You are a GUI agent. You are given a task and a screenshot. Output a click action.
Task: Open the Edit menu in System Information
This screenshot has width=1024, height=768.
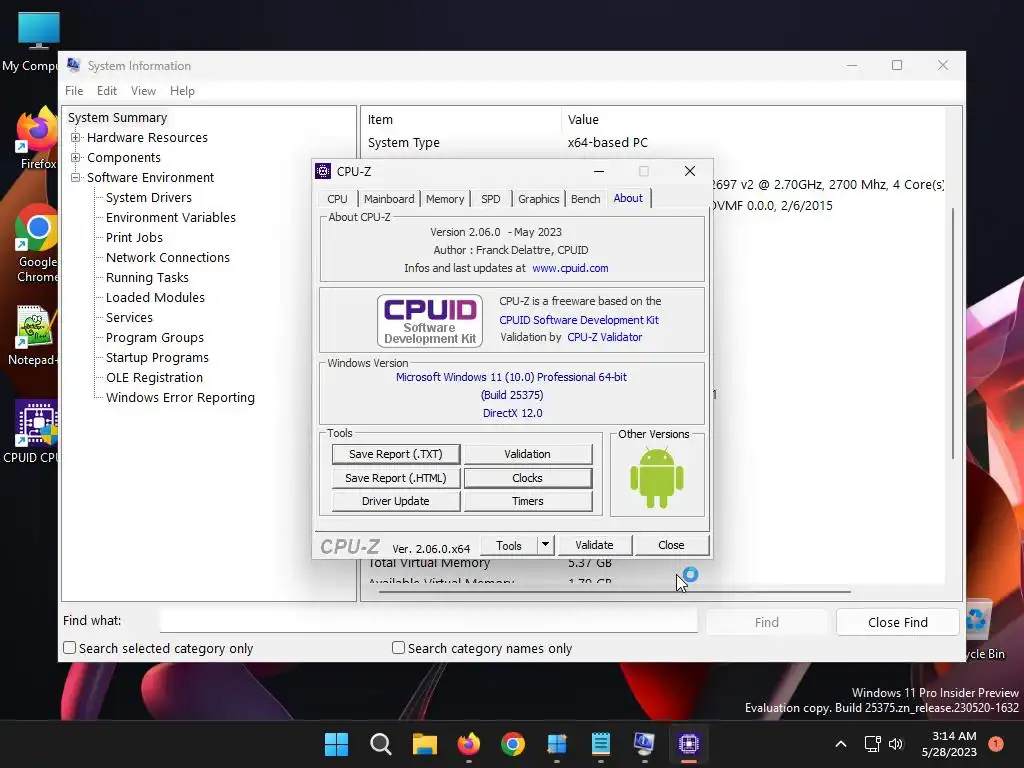click(x=106, y=91)
